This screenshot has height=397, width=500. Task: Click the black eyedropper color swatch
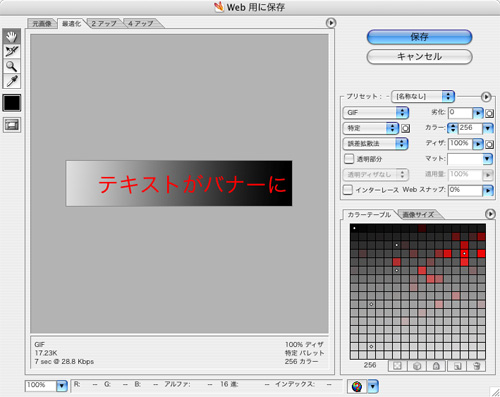pyautogui.click(x=12, y=103)
